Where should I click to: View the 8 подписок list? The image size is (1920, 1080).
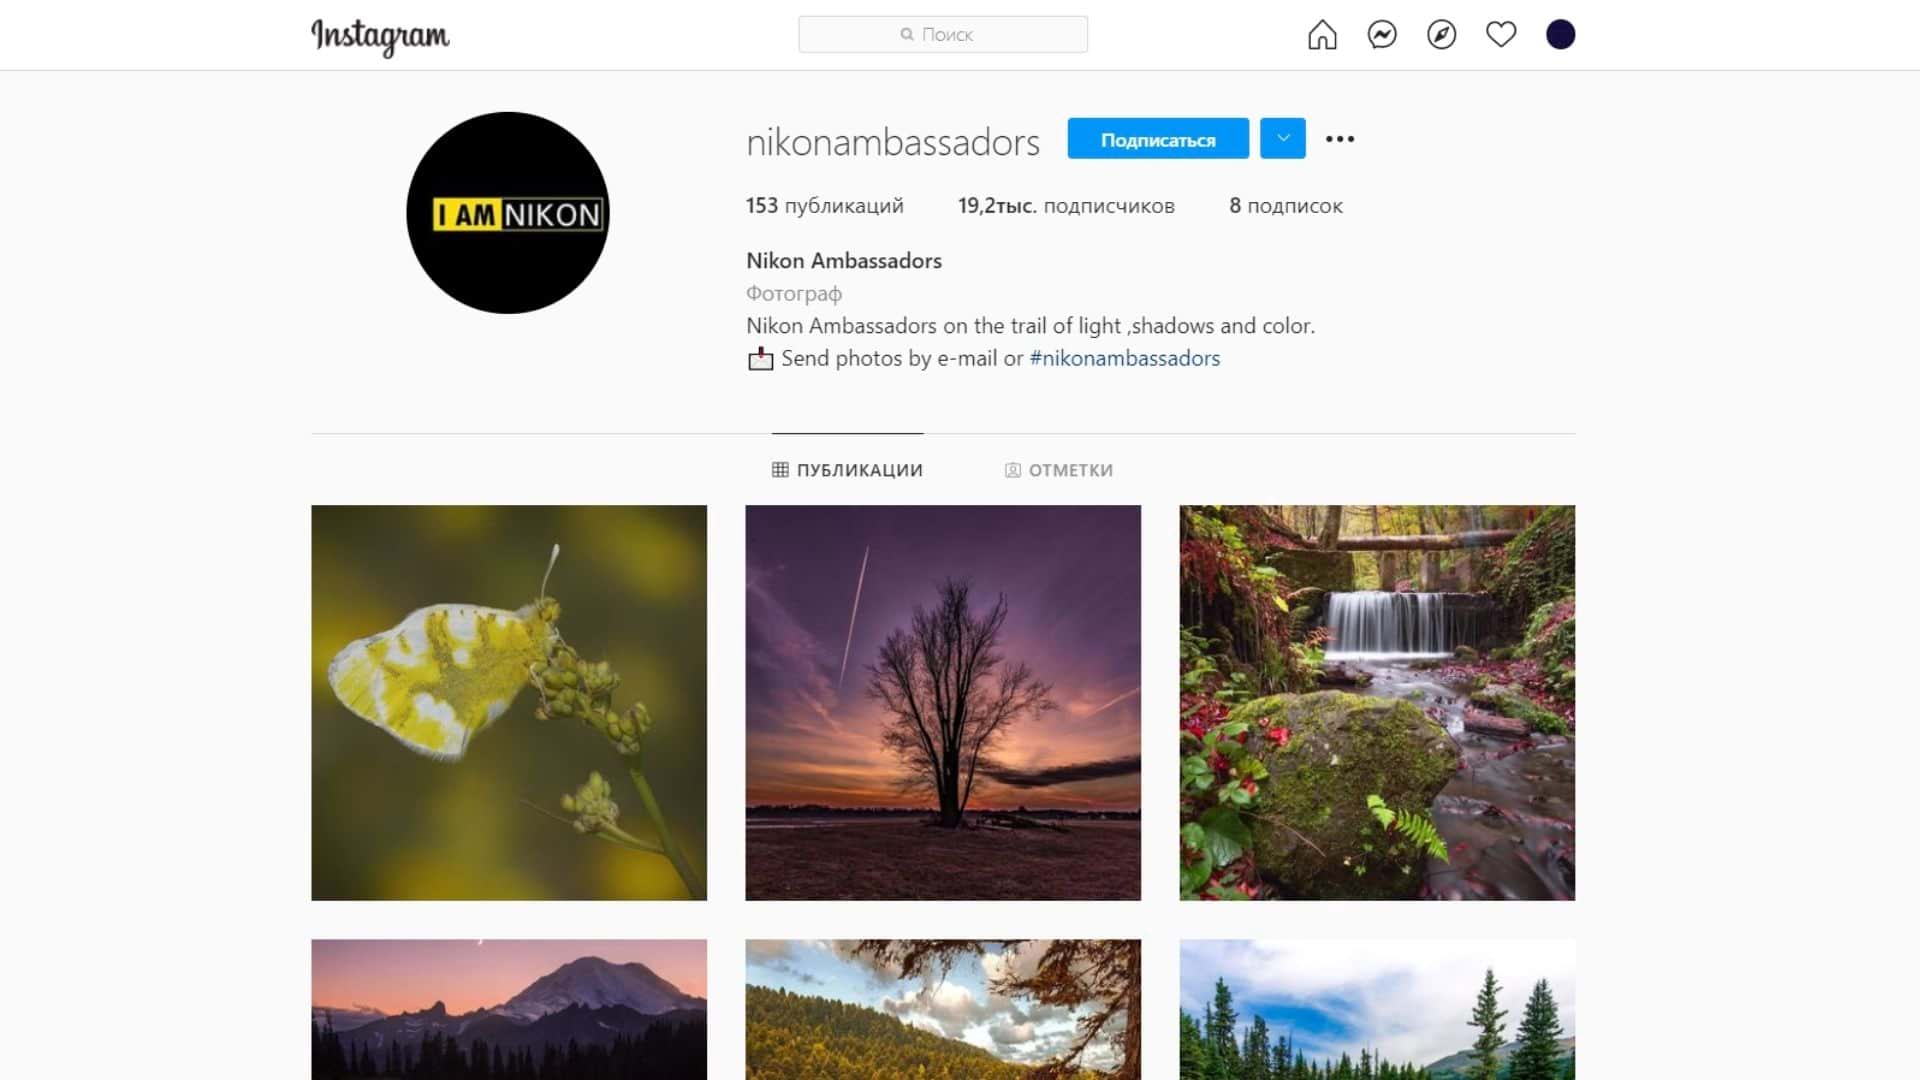point(1286,206)
